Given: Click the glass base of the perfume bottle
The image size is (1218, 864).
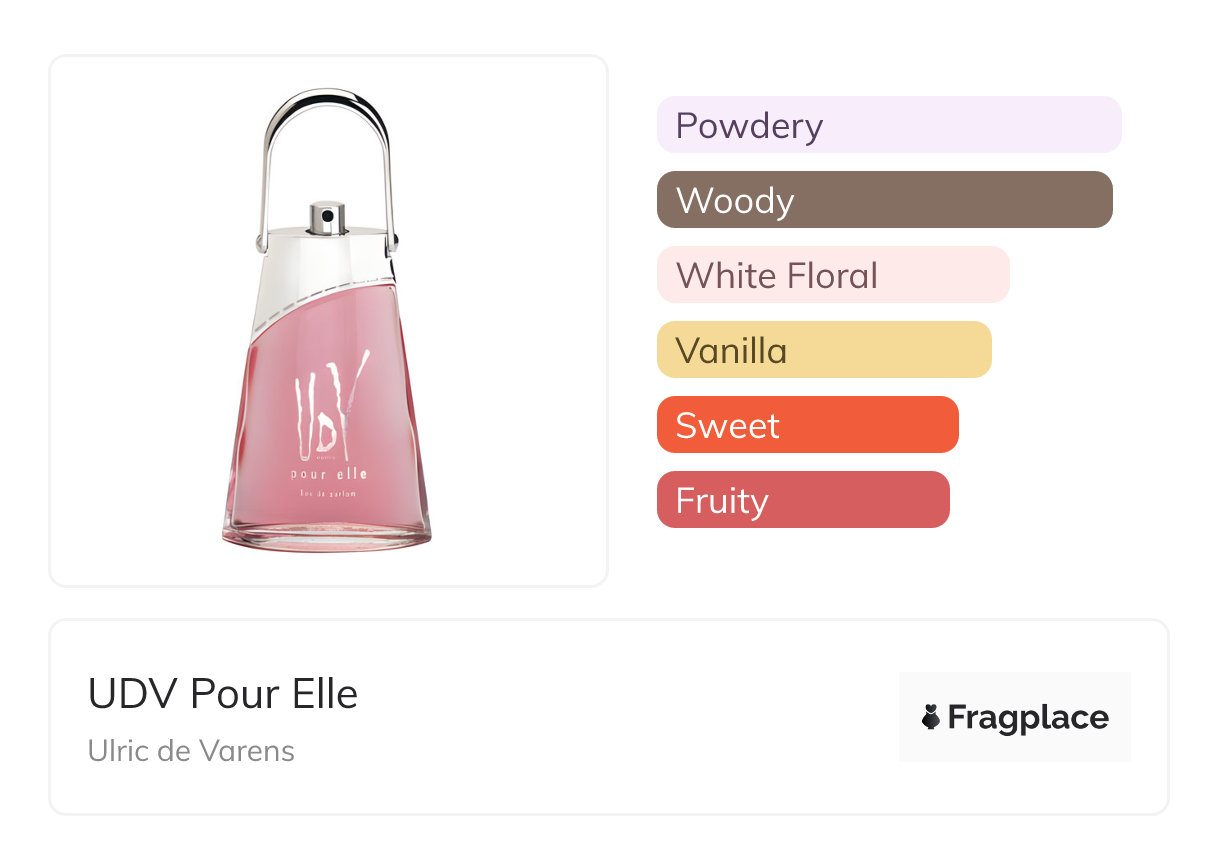Looking at the screenshot, I should (x=327, y=532).
